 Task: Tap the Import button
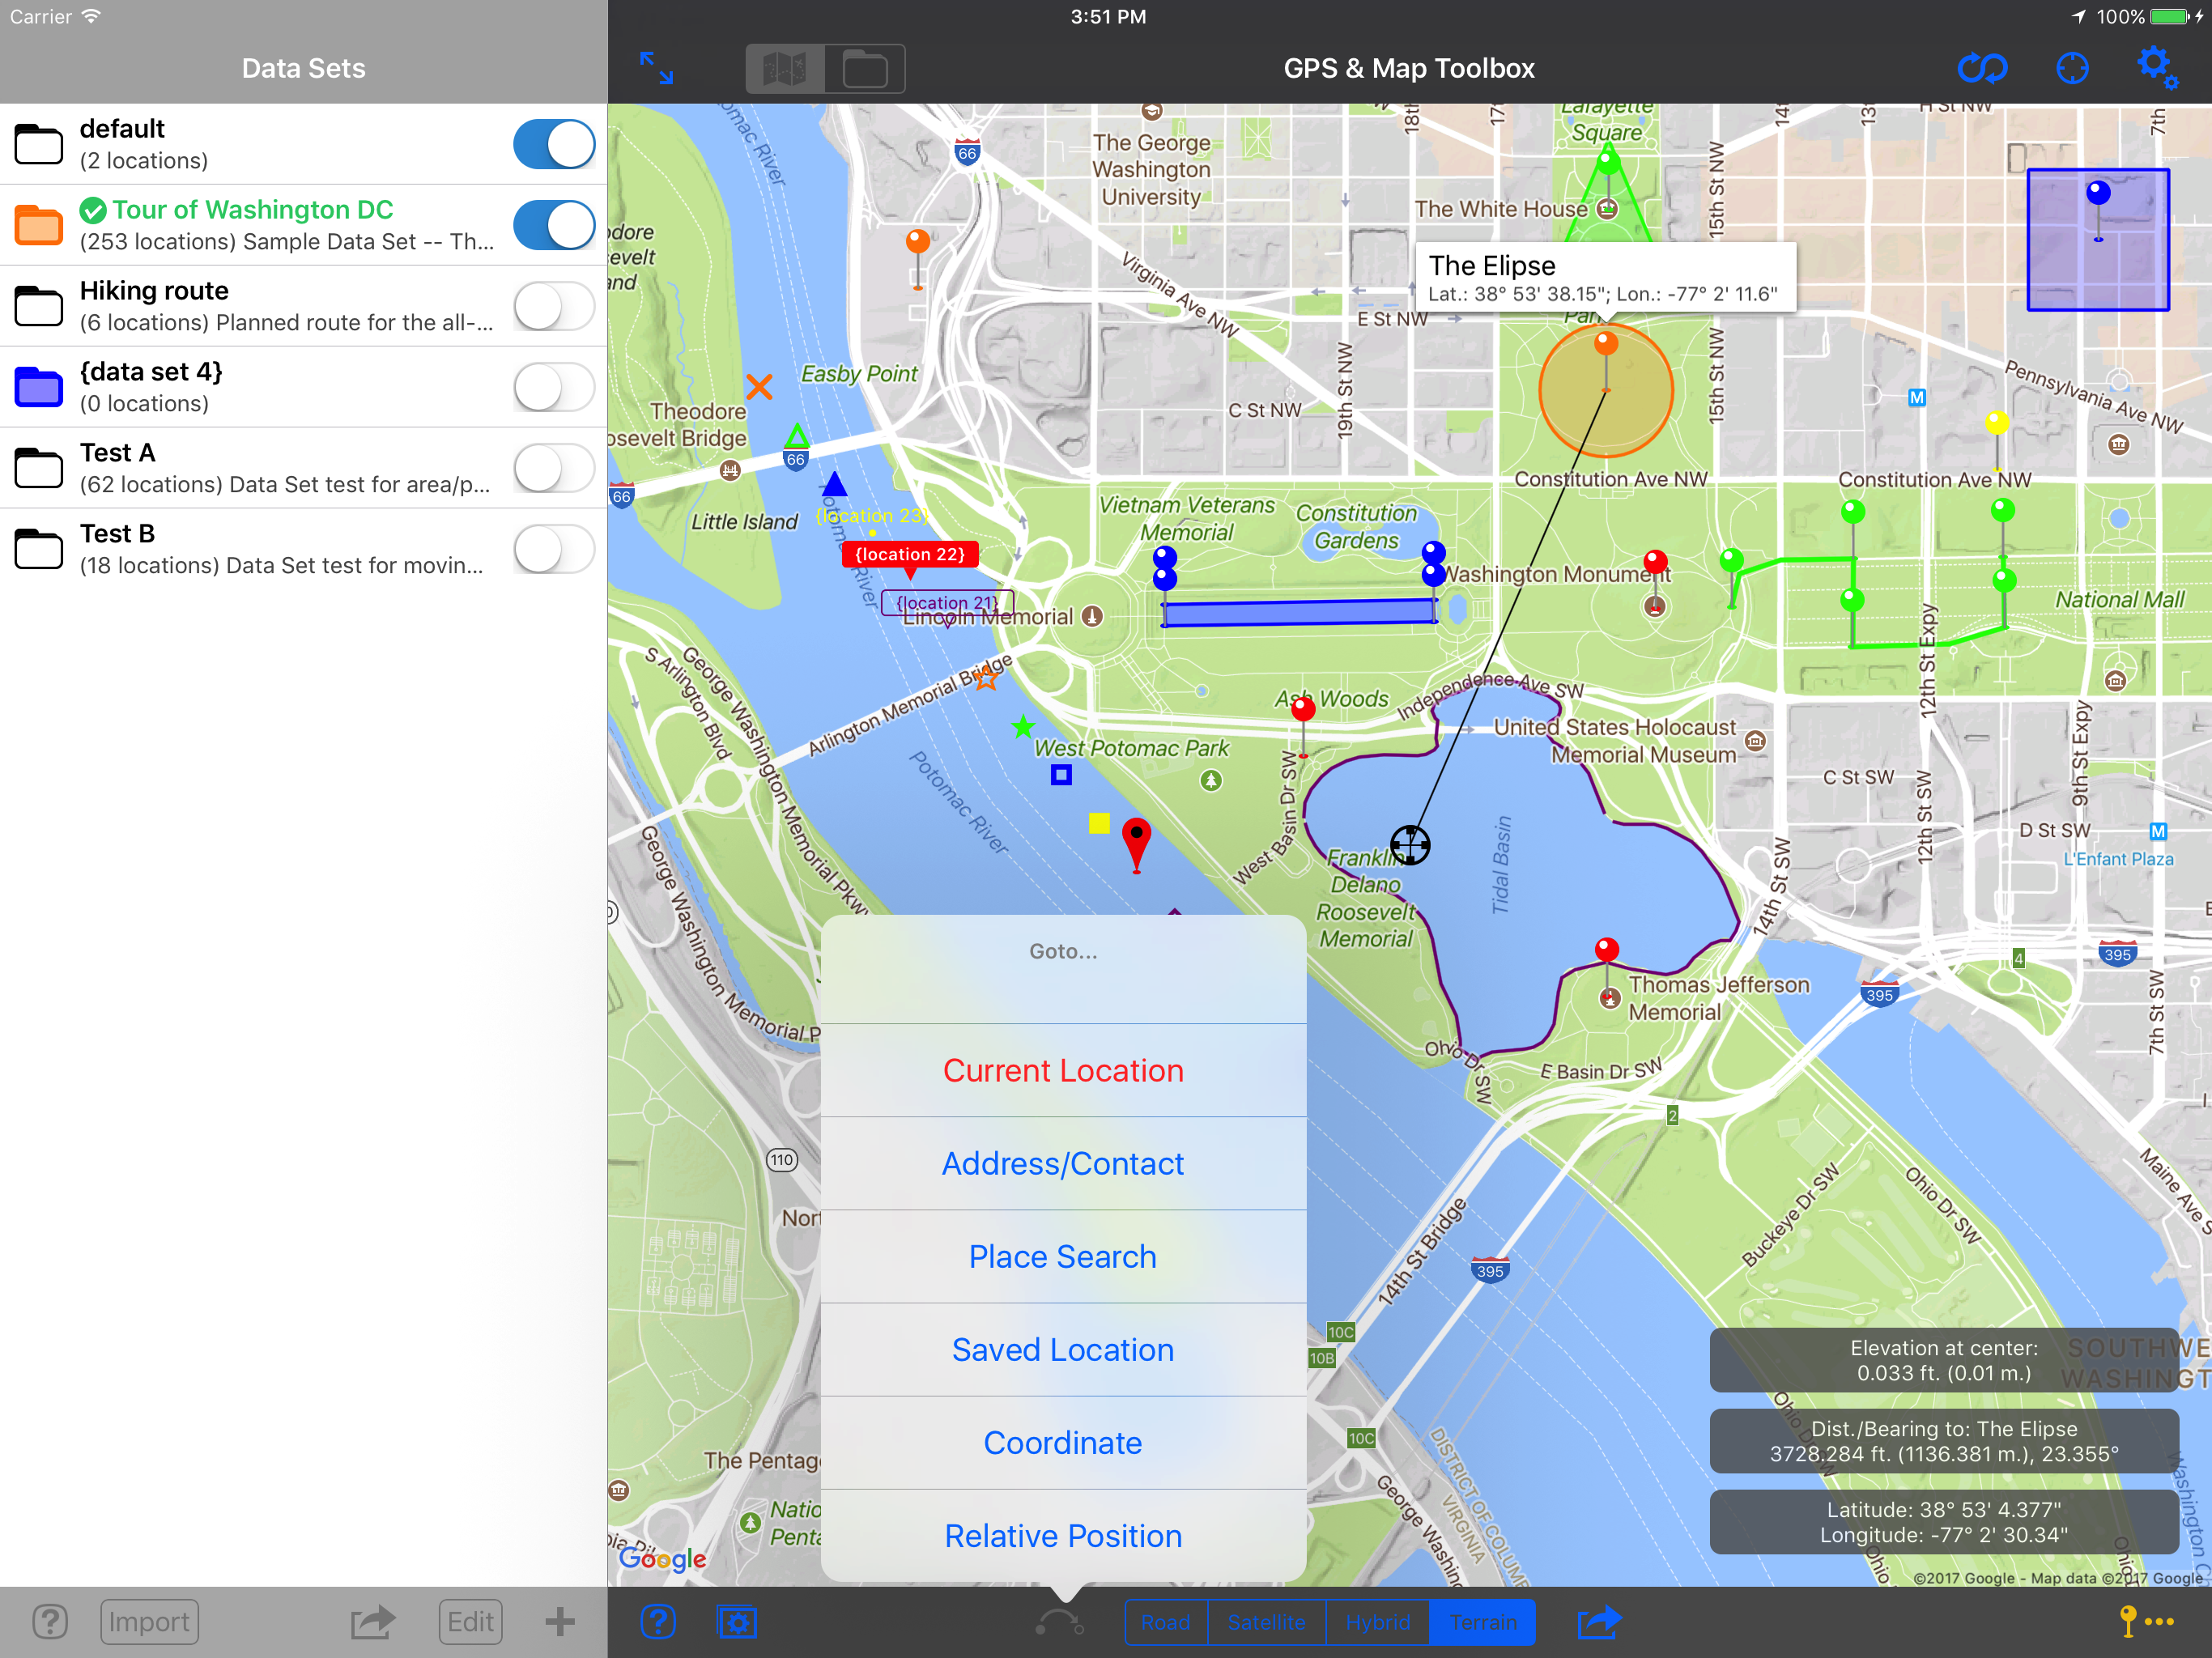149,1621
